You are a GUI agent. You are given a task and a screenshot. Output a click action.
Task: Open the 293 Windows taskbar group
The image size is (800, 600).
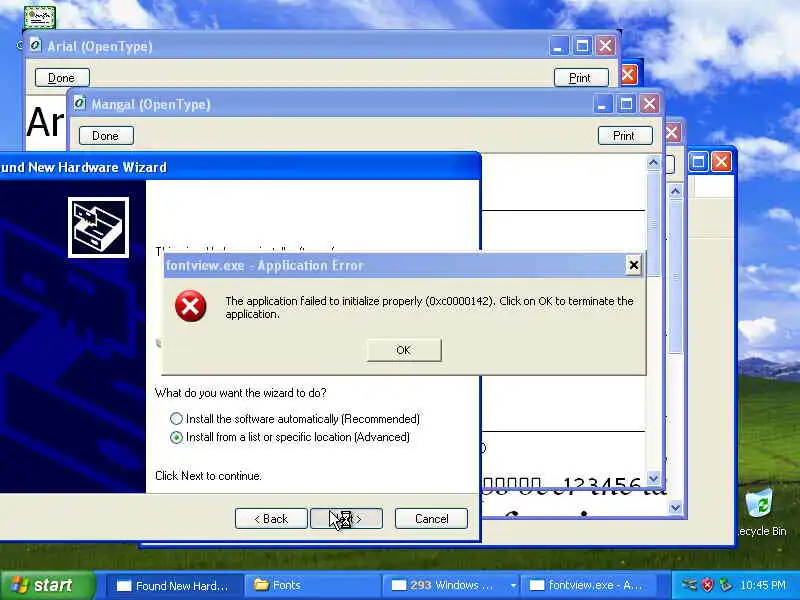click(x=451, y=586)
